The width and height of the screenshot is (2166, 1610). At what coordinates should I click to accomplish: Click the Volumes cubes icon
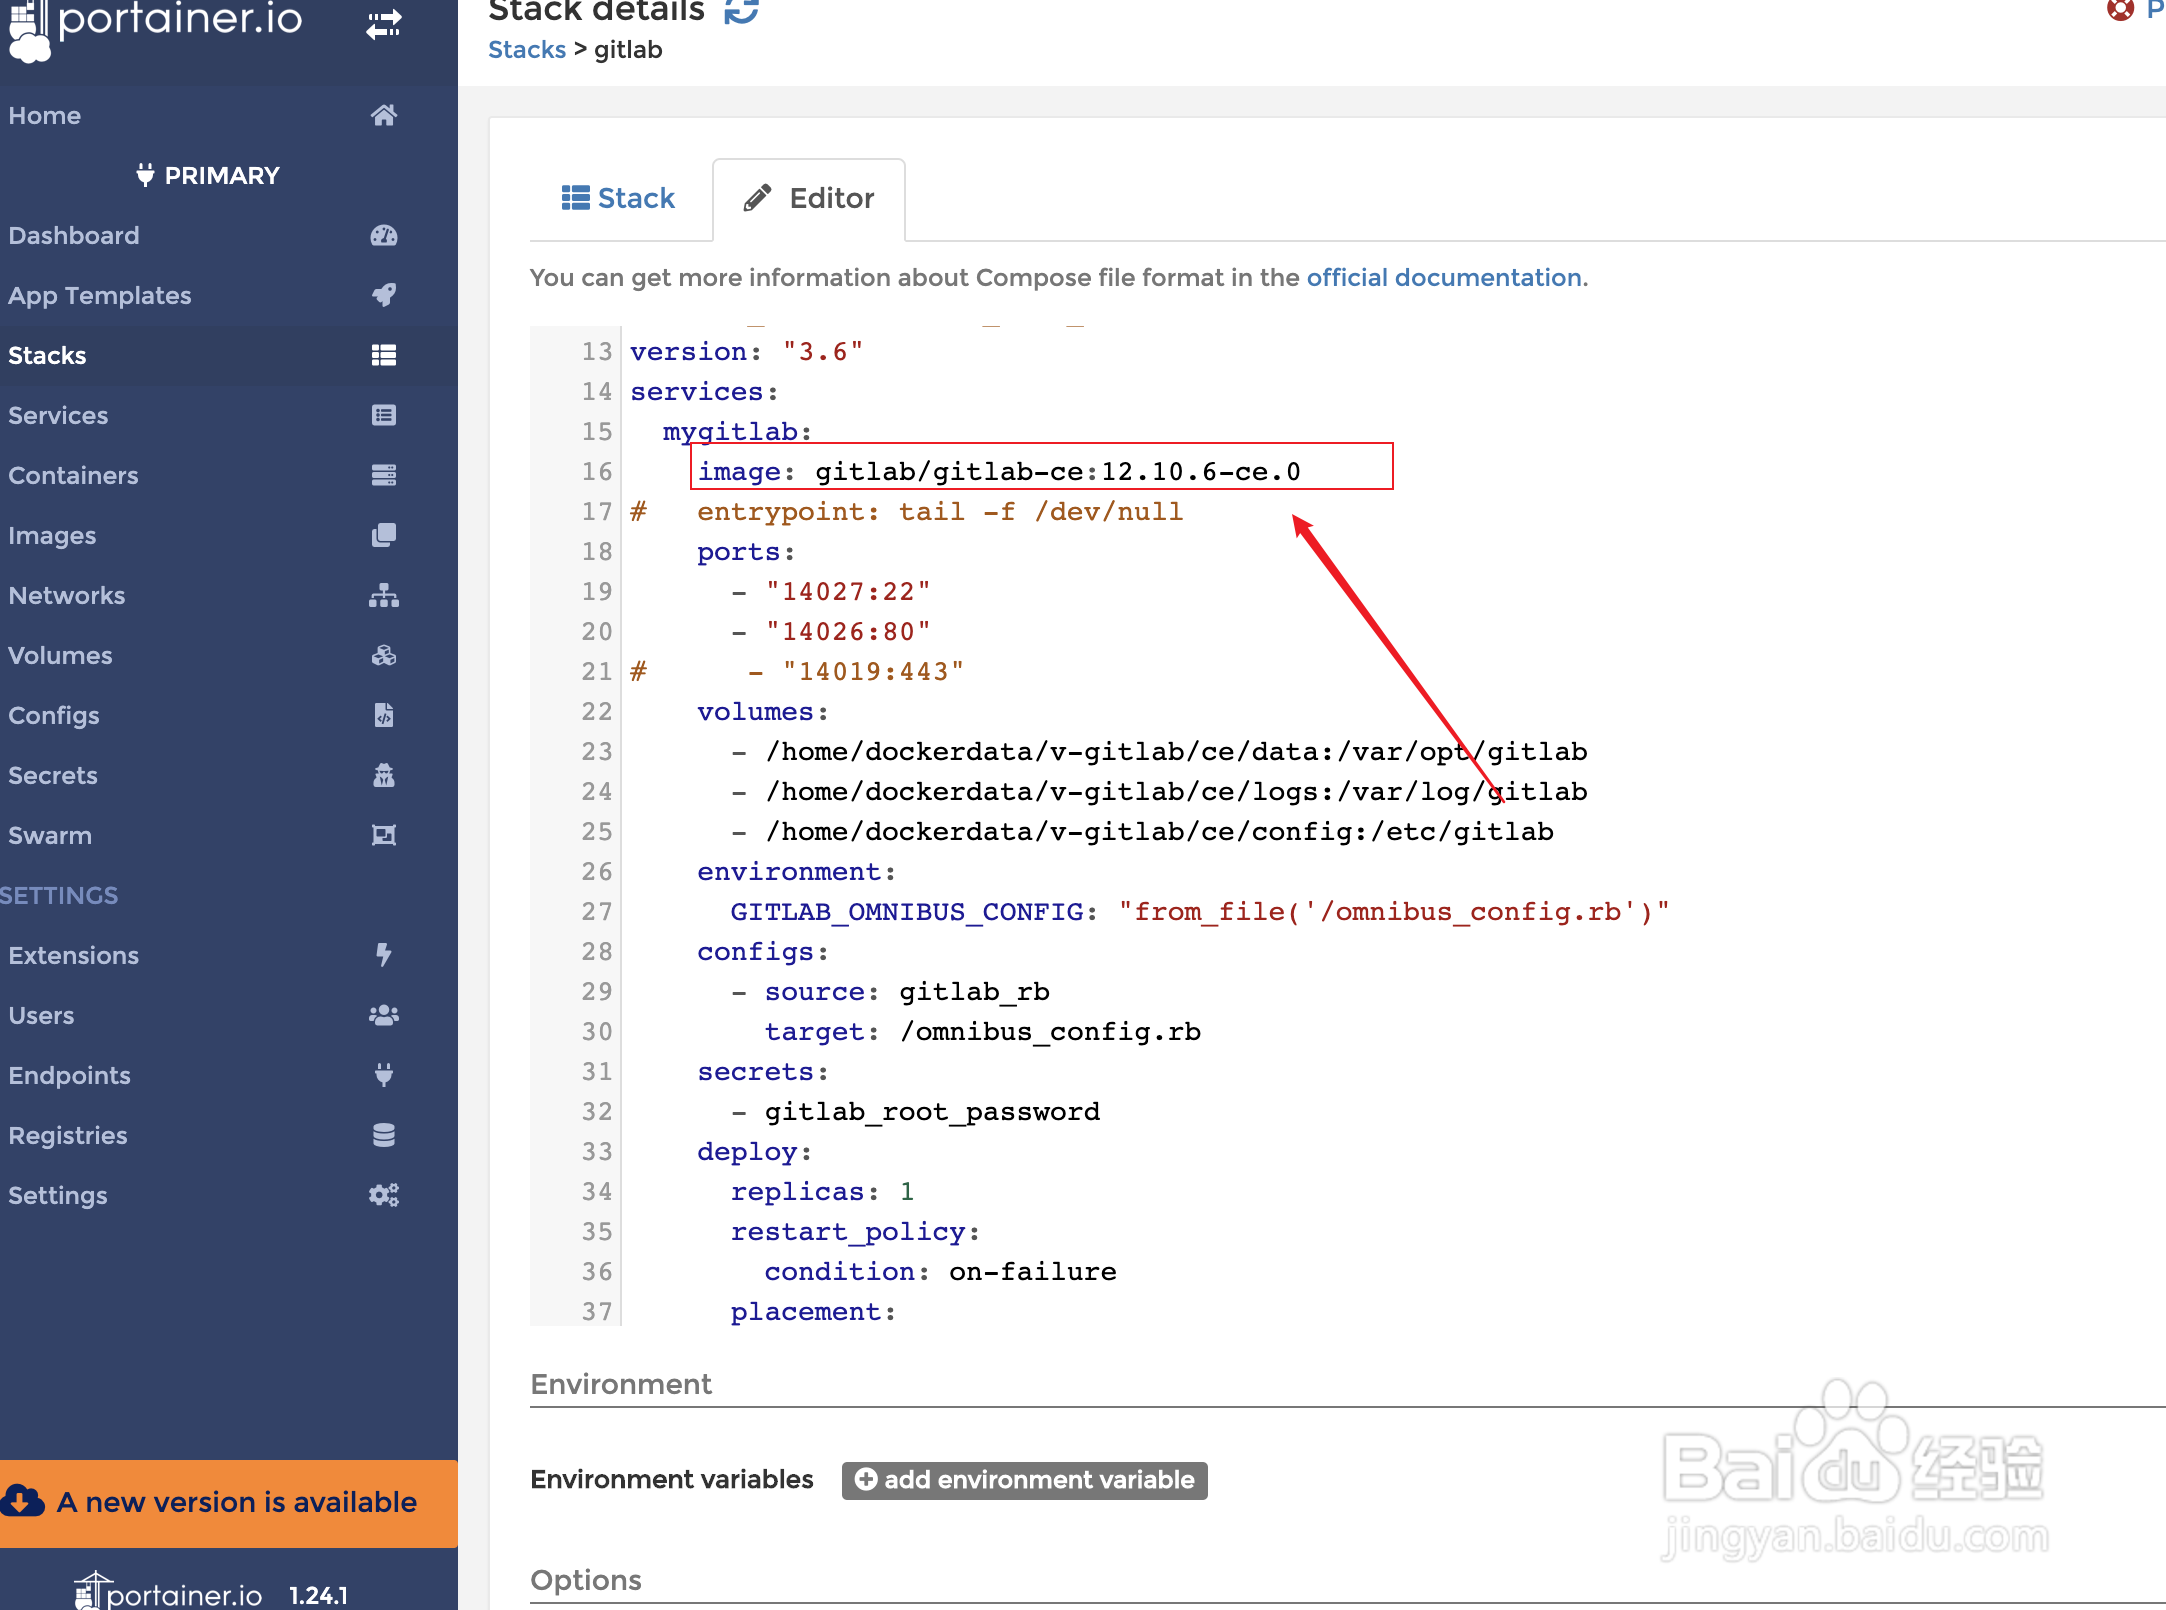pyautogui.click(x=384, y=655)
